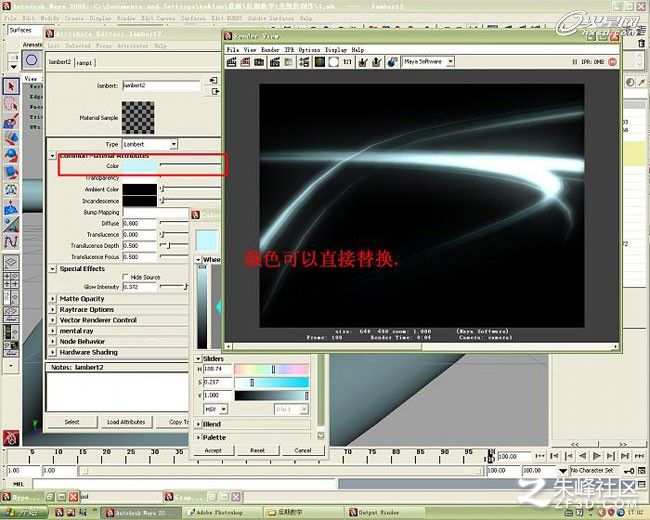Expand the Matte Opacity section
This screenshot has width=650, height=520.
point(53,299)
